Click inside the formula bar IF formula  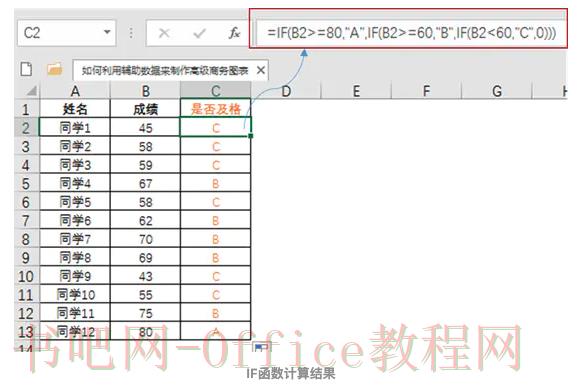point(411,33)
